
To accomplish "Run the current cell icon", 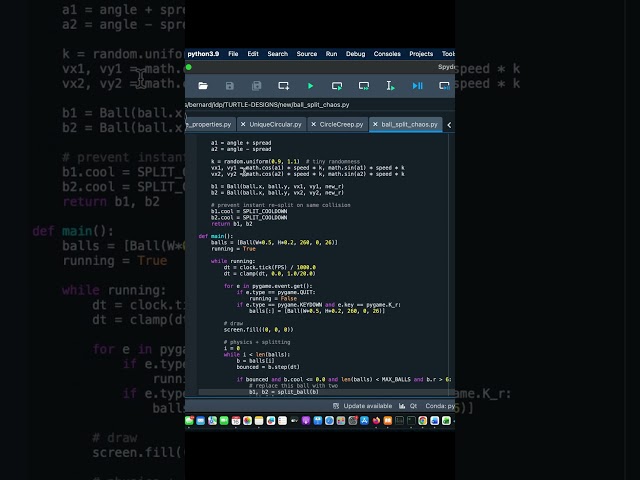I will (x=337, y=86).
